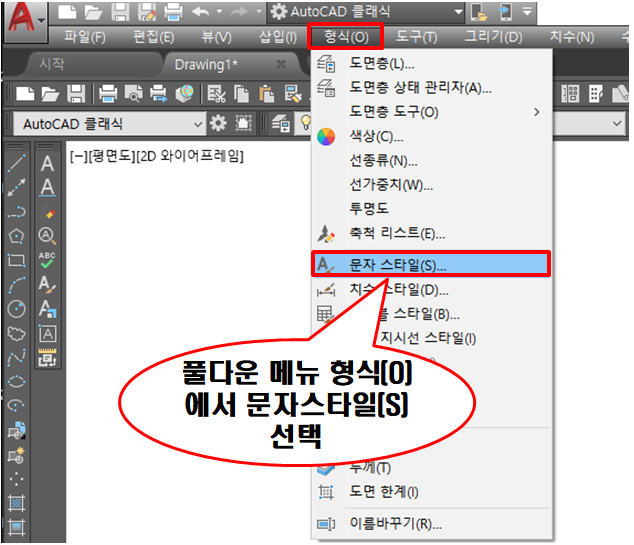Click the Redo arrow in the quick access toolbar

point(240,12)
